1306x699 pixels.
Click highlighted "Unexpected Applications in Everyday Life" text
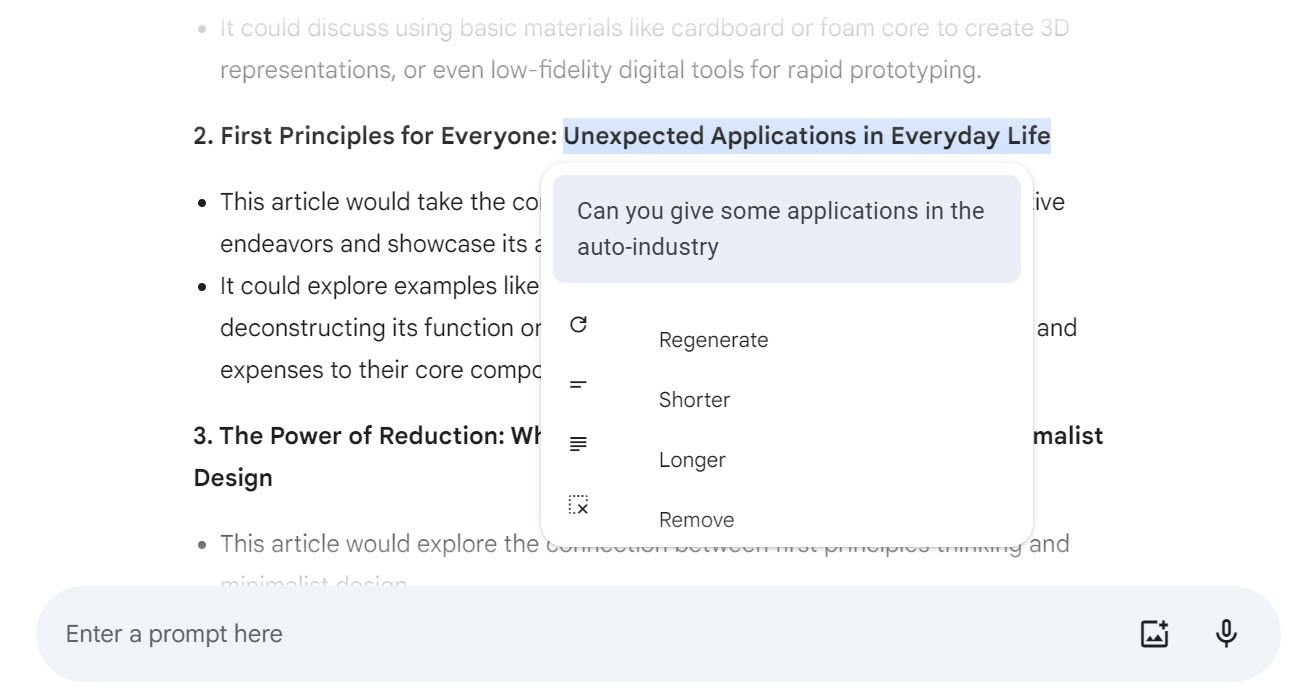coord(806,136)
